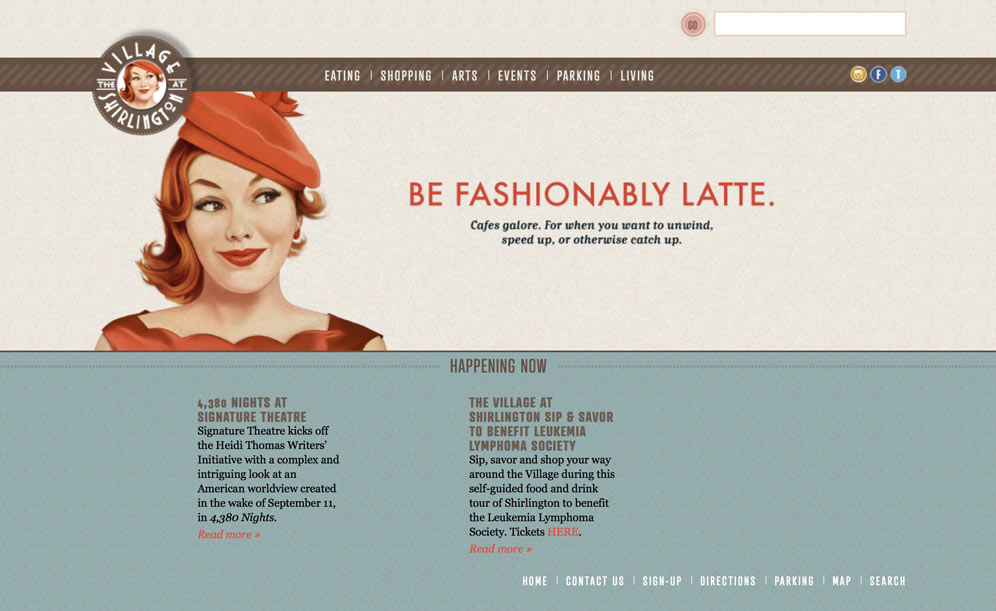Click Read more under Signature Theatre article

[229, 534]
